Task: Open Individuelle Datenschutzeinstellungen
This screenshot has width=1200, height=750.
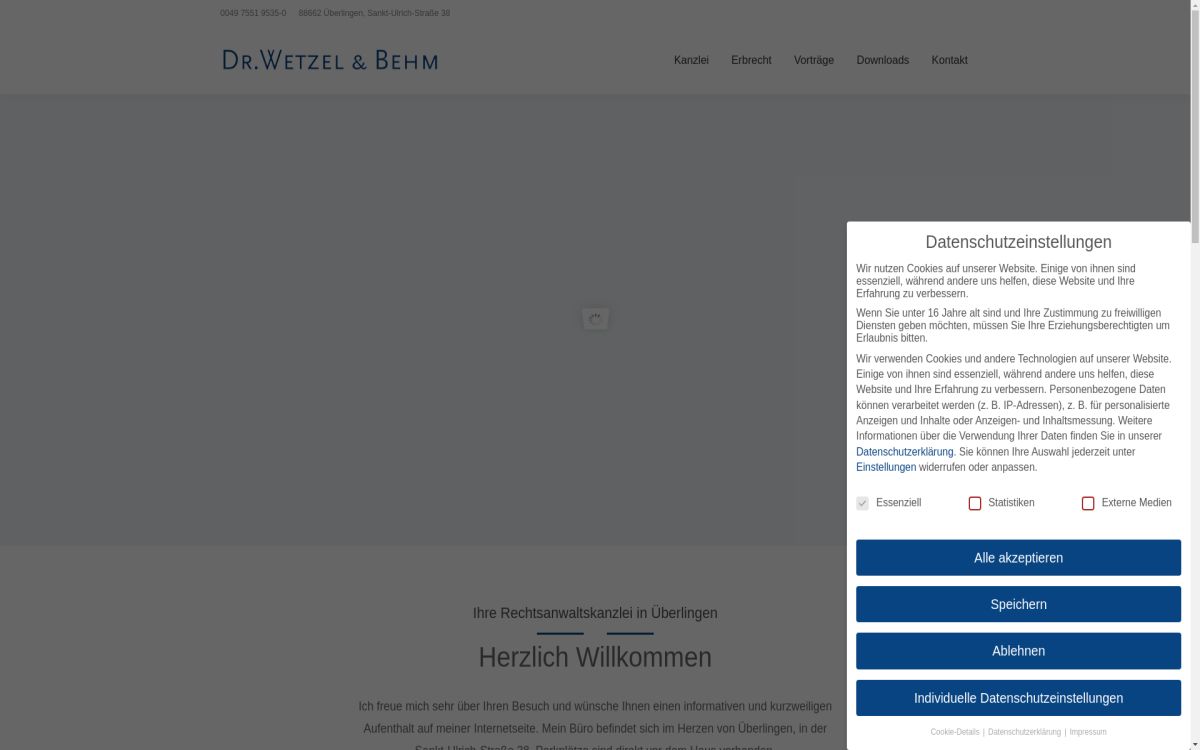Action: (1018, 697)
